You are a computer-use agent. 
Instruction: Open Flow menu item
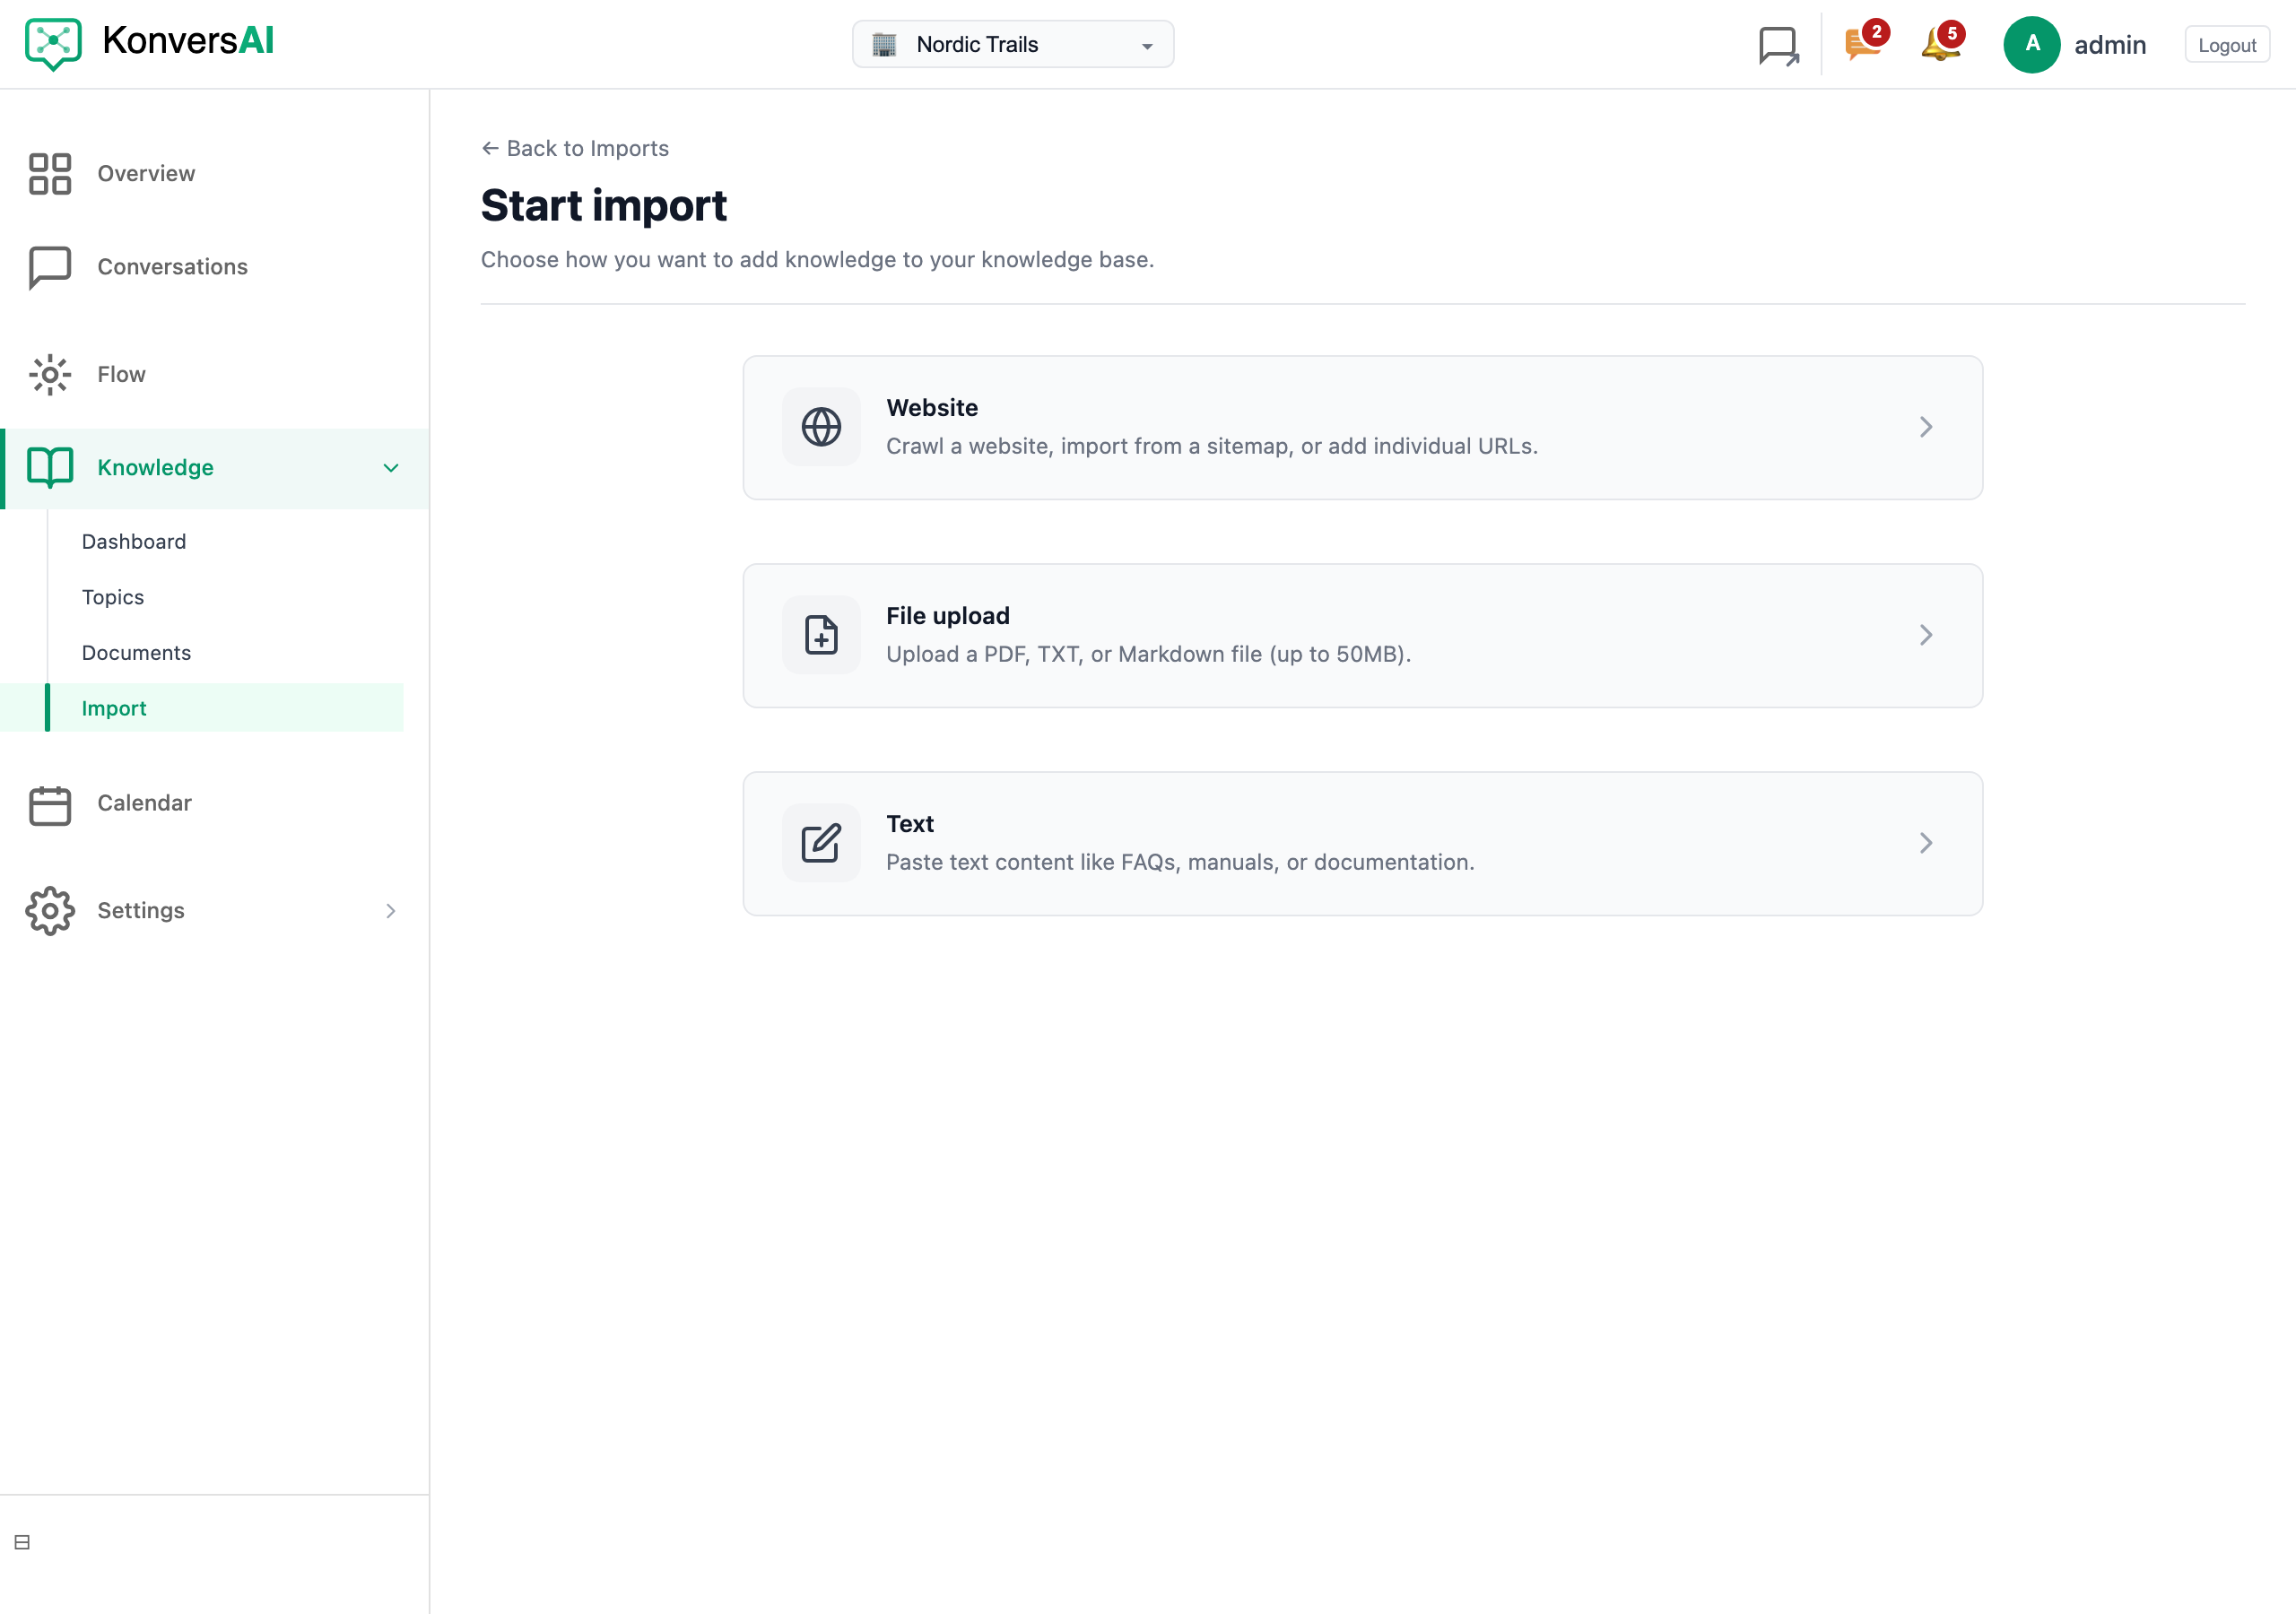214,375
